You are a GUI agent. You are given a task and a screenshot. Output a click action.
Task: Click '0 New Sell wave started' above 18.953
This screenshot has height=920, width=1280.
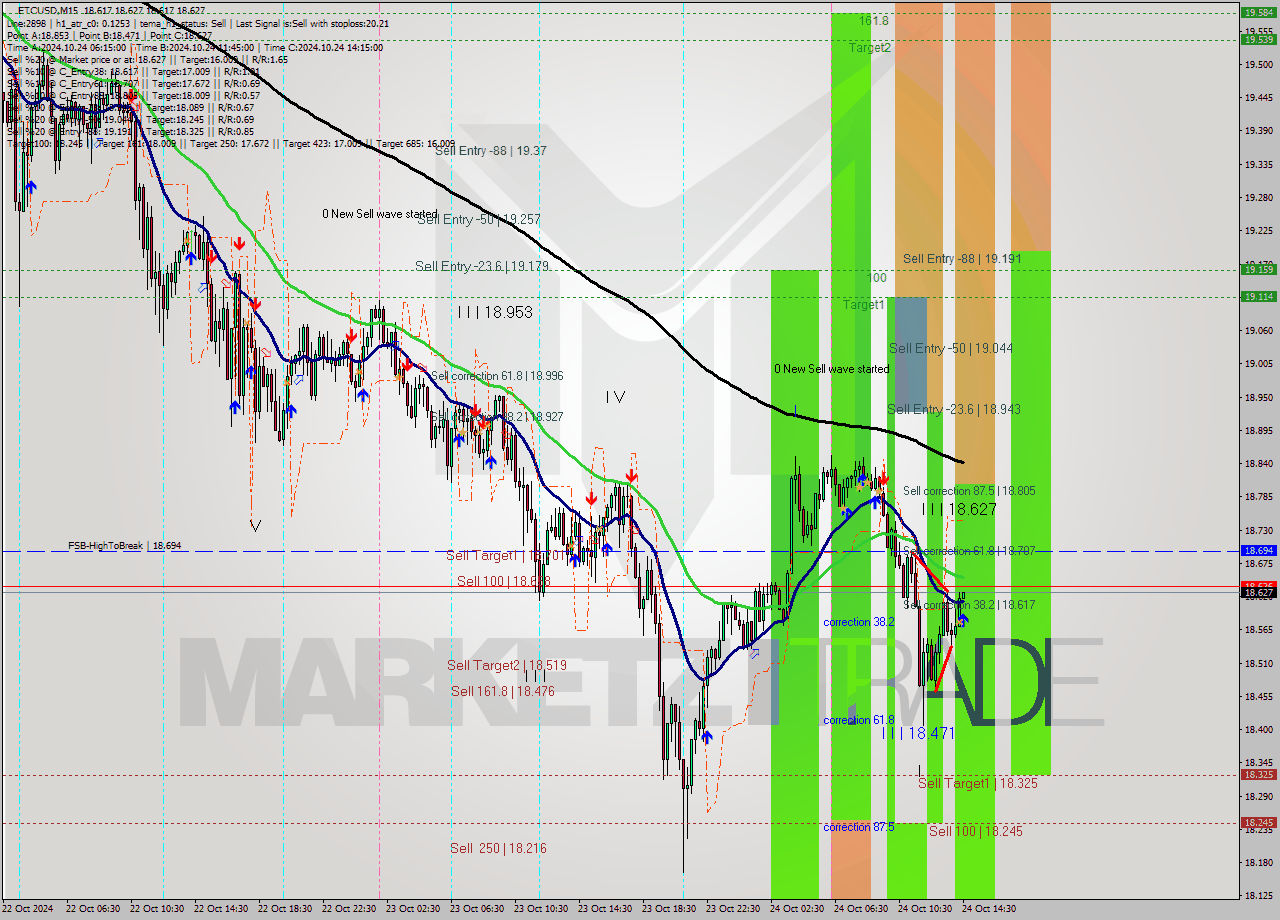click(380, 214)
